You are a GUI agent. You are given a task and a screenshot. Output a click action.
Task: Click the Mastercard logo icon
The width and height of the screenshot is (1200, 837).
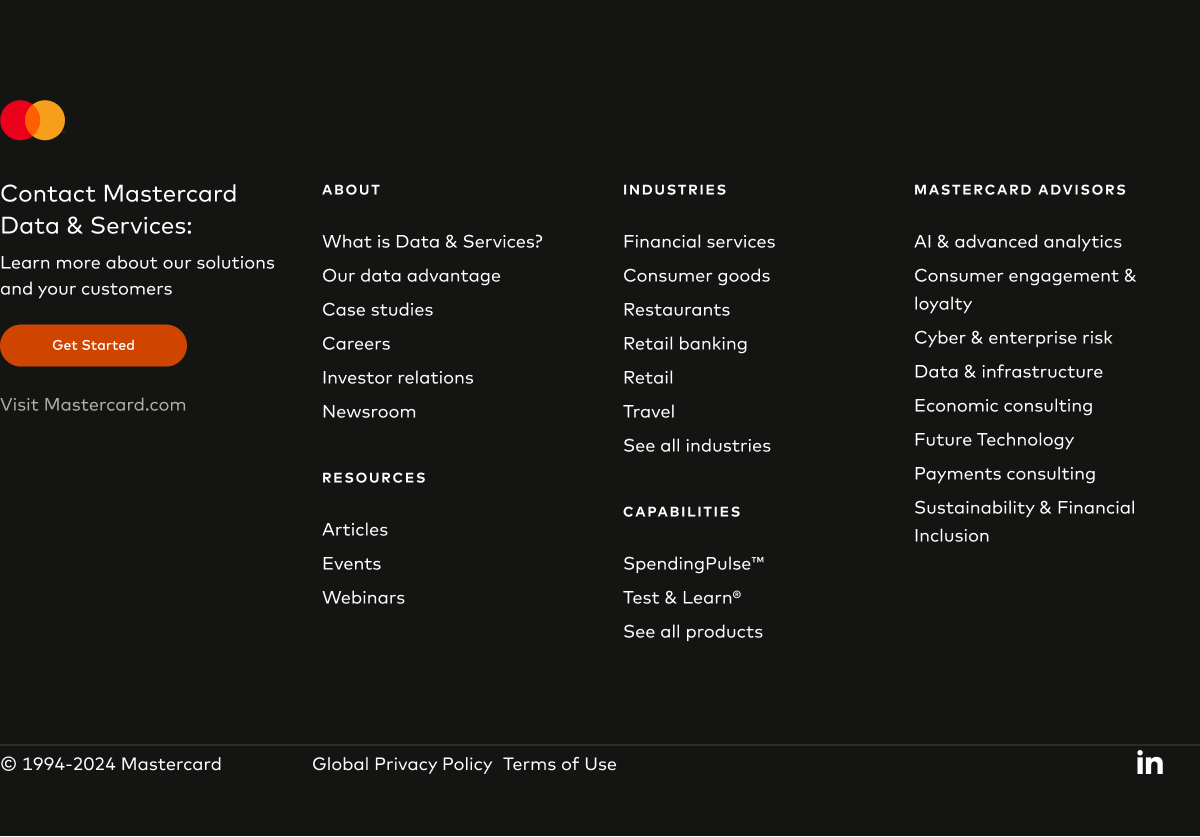coord(33,120)
